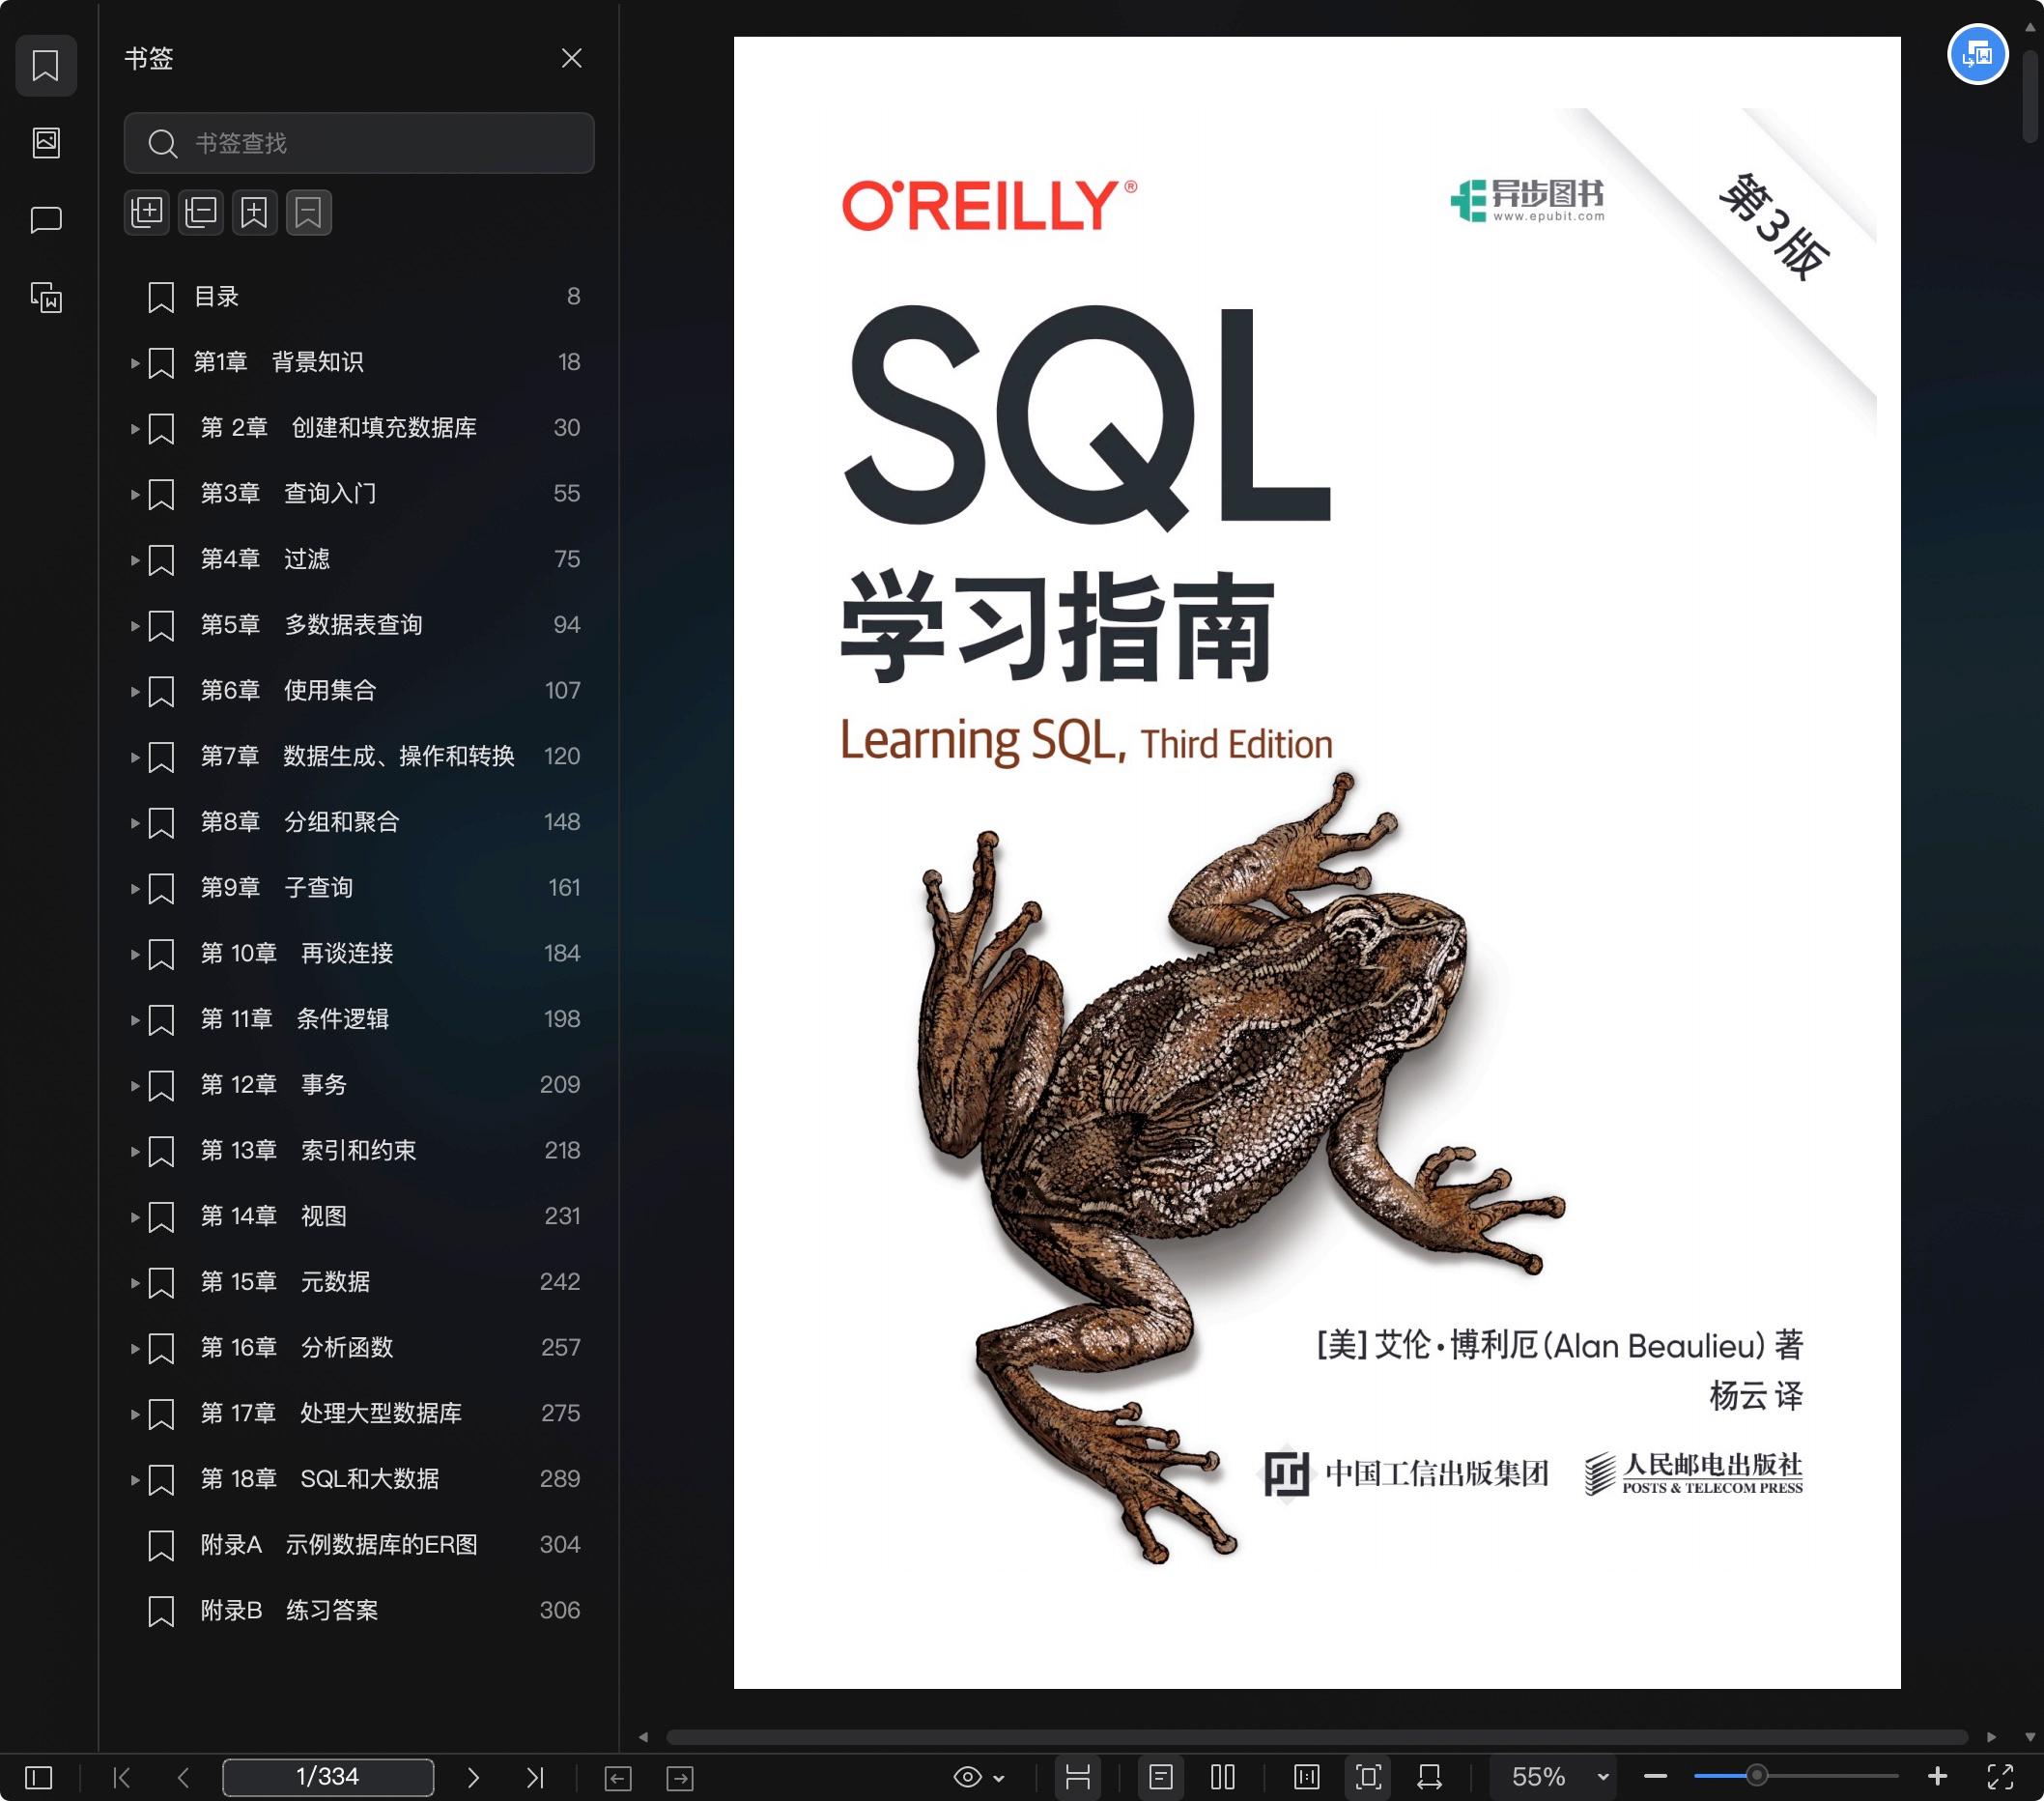This screenshot has height=1801, width=2044.
Task: Select two page view
Action: click(1223, 1777)
